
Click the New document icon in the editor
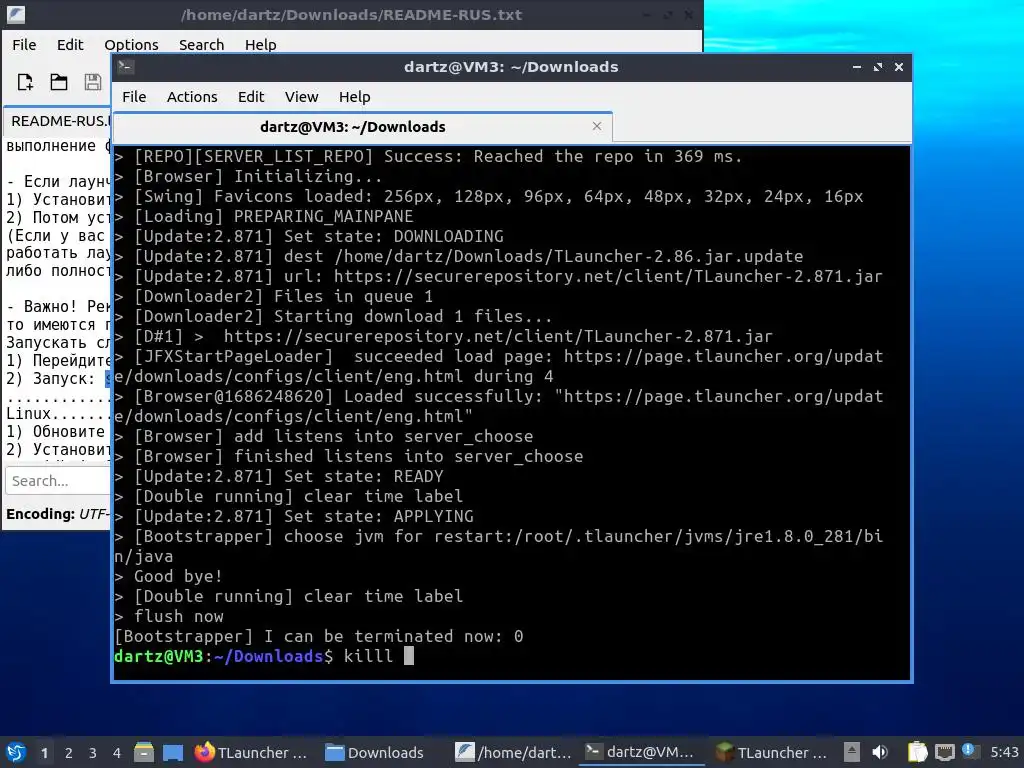(x=25, y=82)
